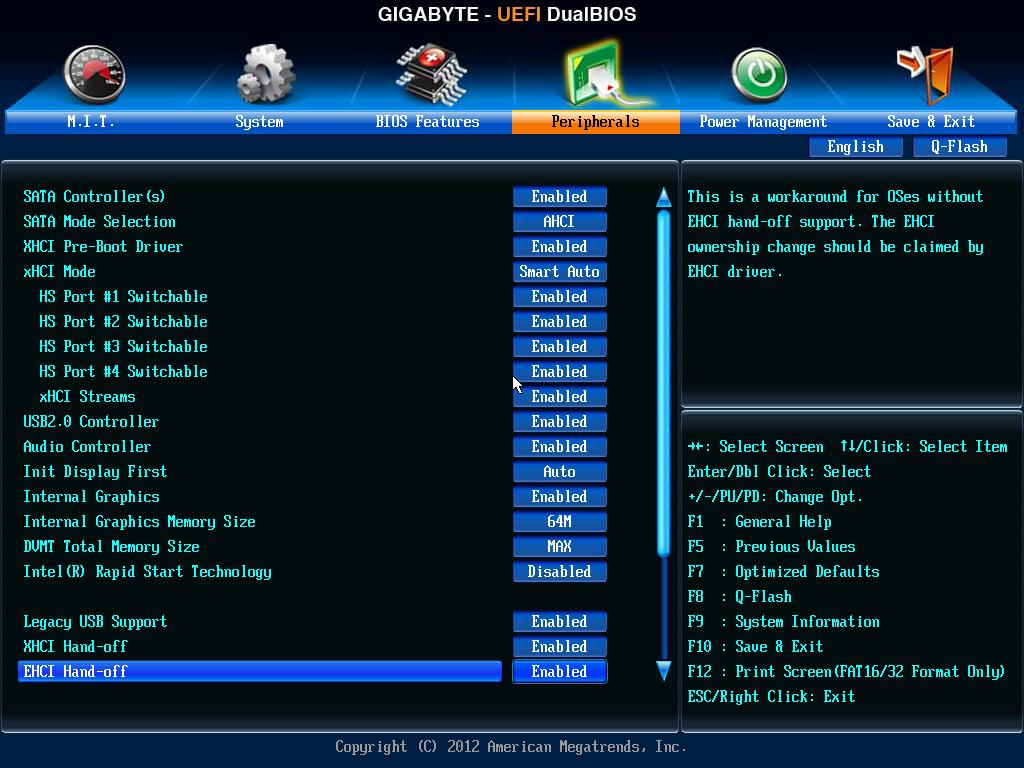This screenshot has height=768, width=1024.
Task: Click the scroll down arrow of settings list
Action: tap(664, 671)
